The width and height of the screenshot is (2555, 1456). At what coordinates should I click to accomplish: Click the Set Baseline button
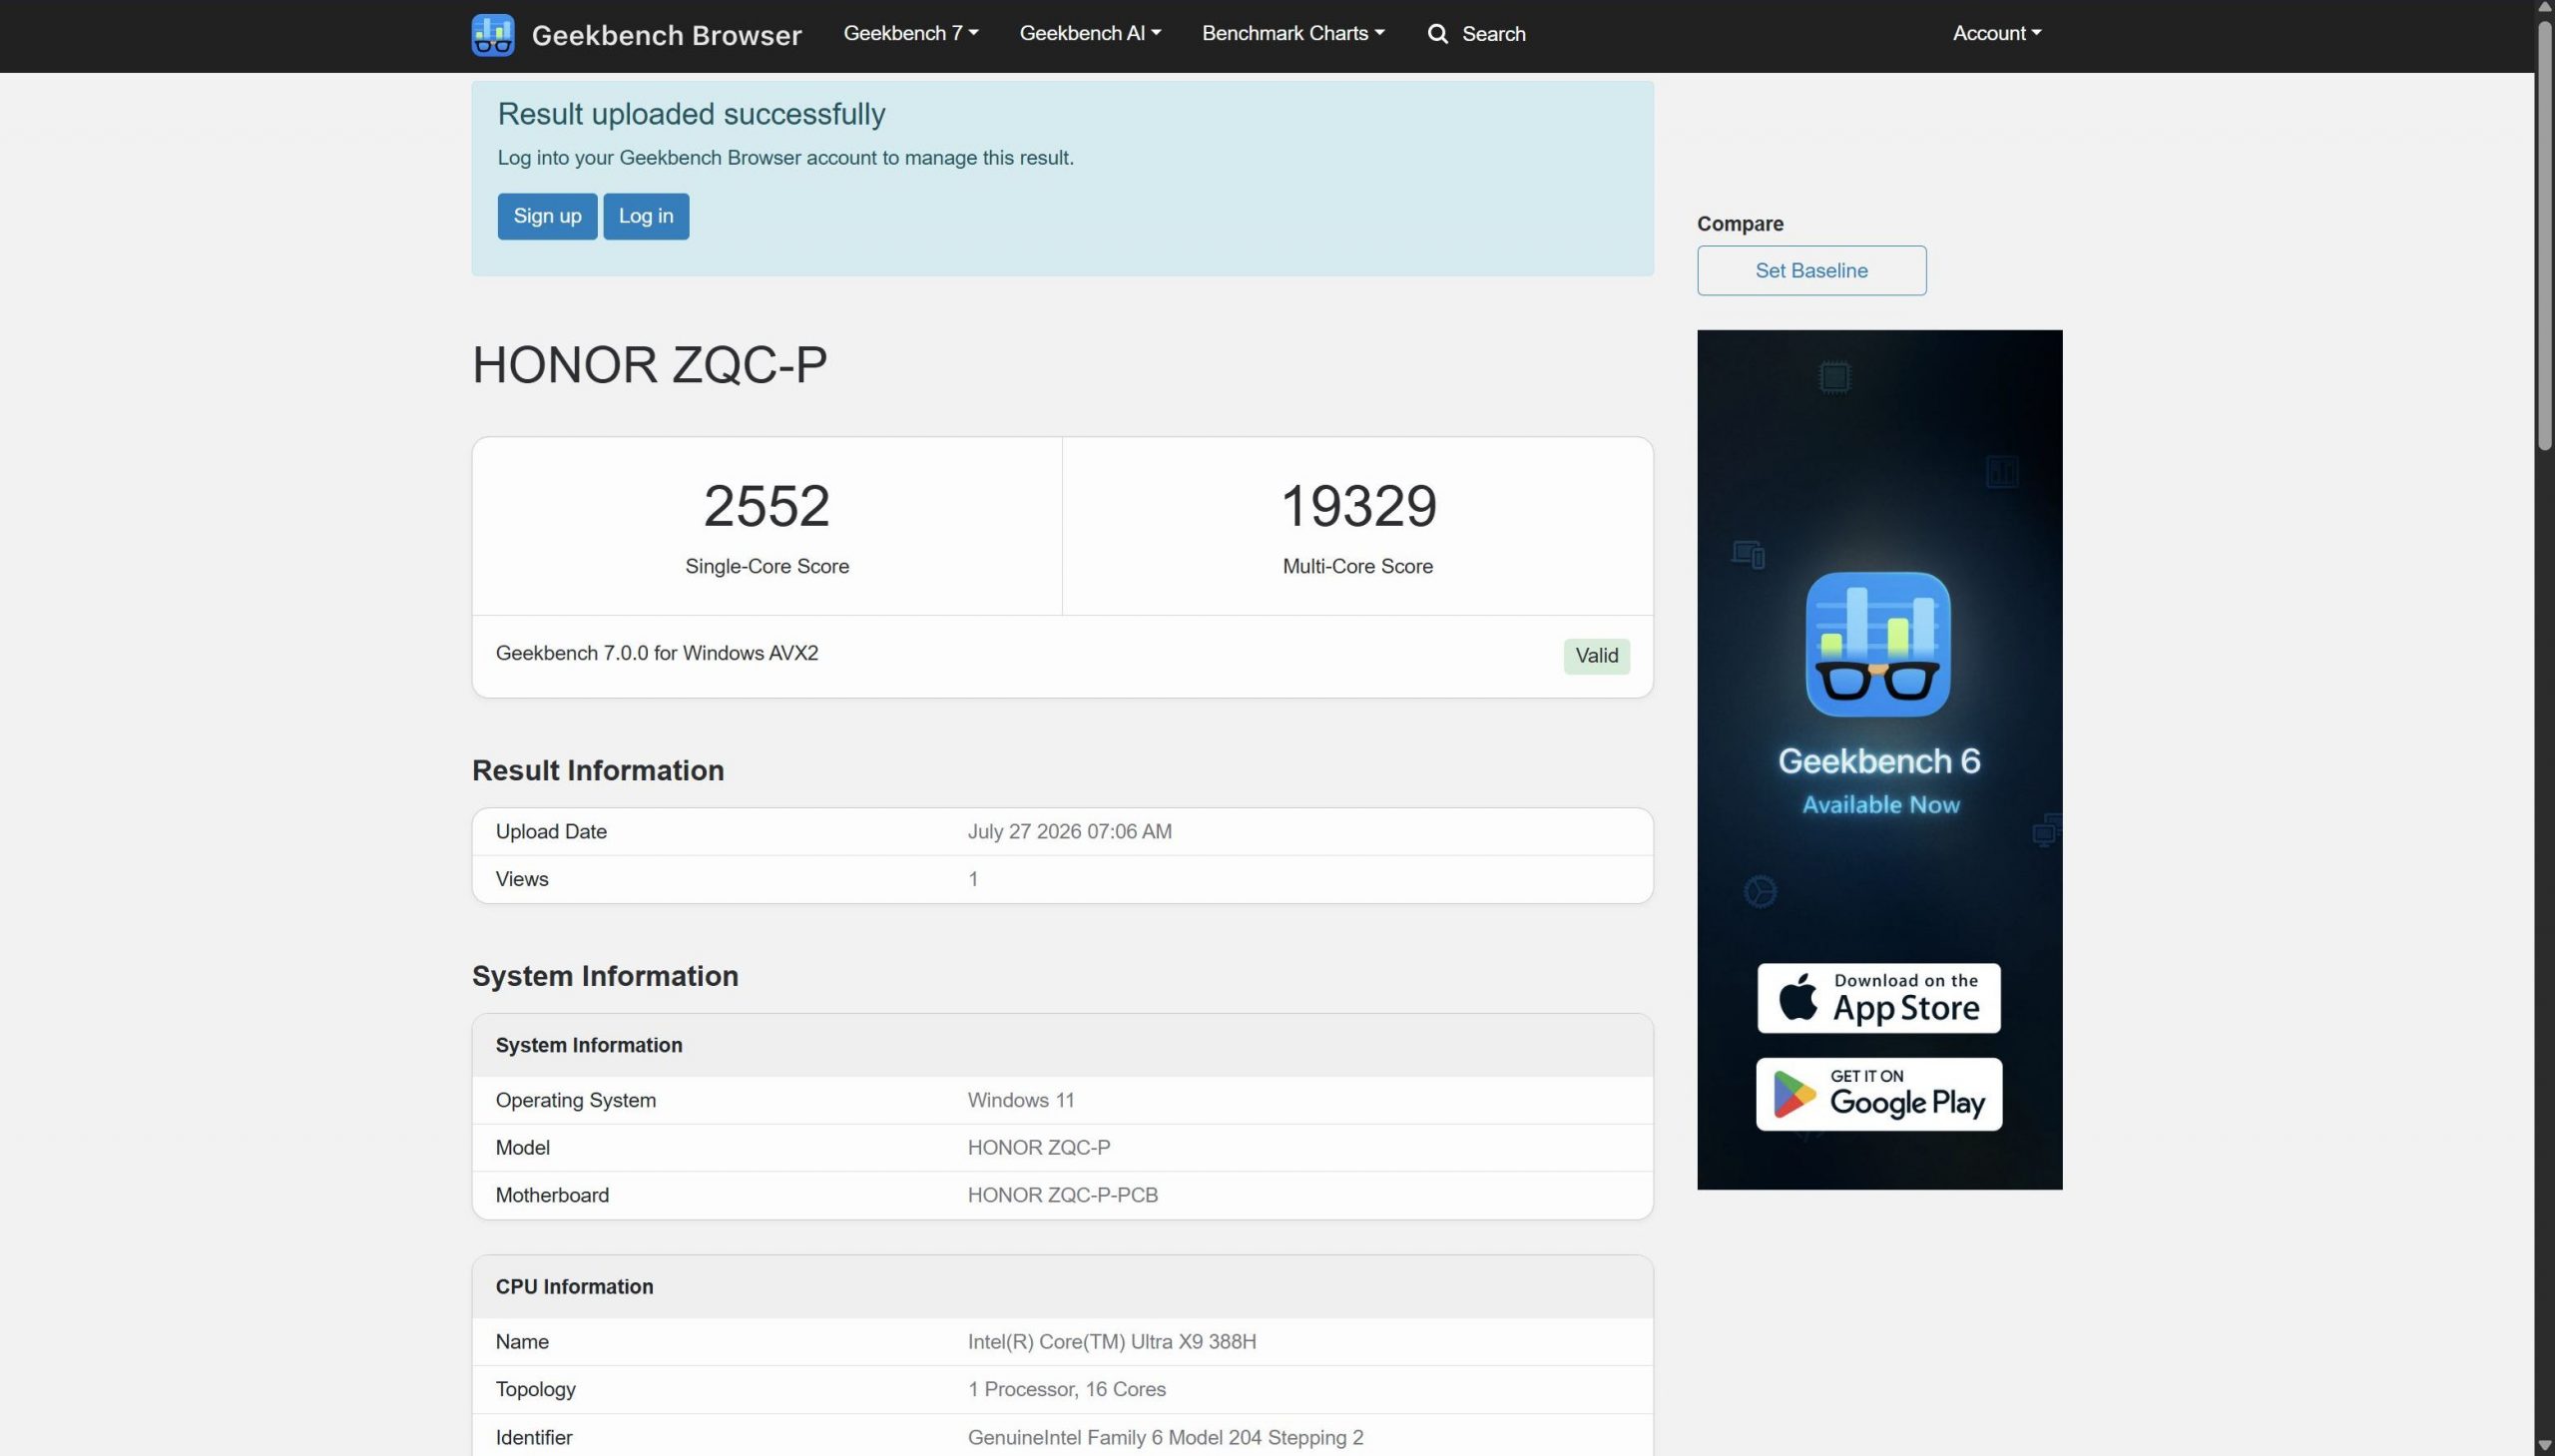1811,270
